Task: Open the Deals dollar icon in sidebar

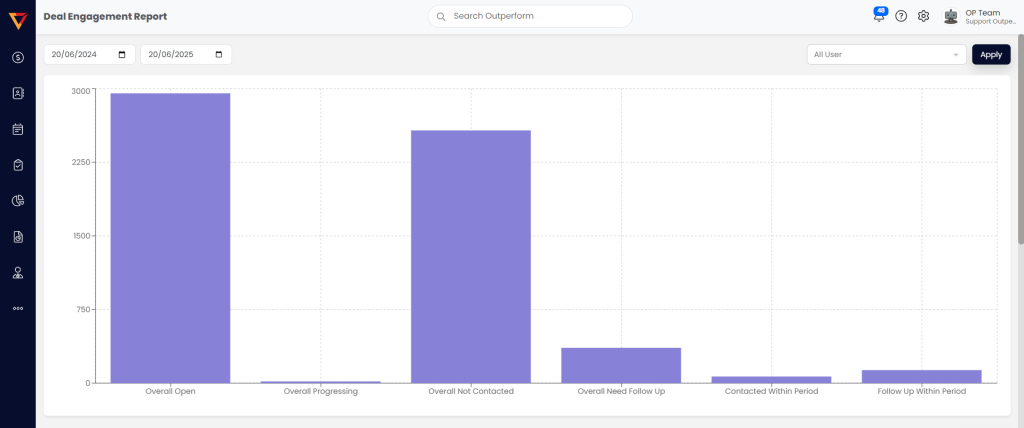Action: (18, 58)
